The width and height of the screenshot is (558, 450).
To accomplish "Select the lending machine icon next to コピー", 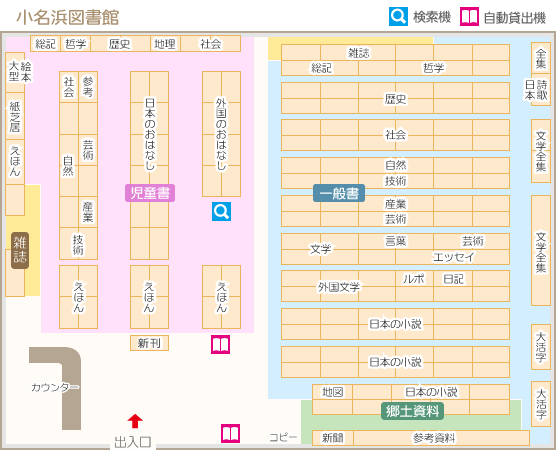I will pyautogui.click(x=230, y=433).
